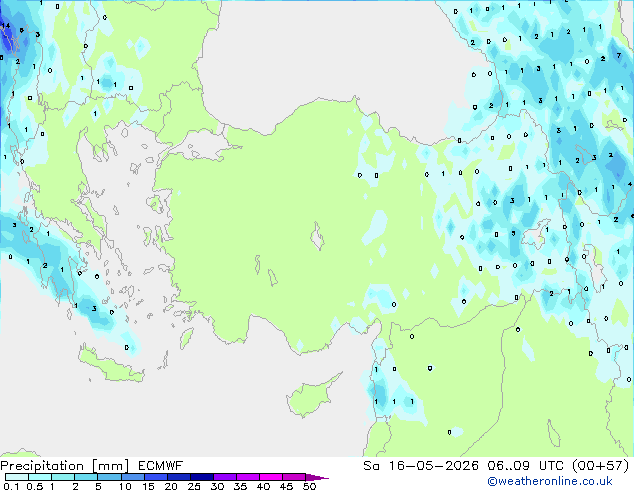Select the 30–35 mm violet legend swatch
Image resolution: width=634 pixels, height=490 pixels.
(225, 477)
